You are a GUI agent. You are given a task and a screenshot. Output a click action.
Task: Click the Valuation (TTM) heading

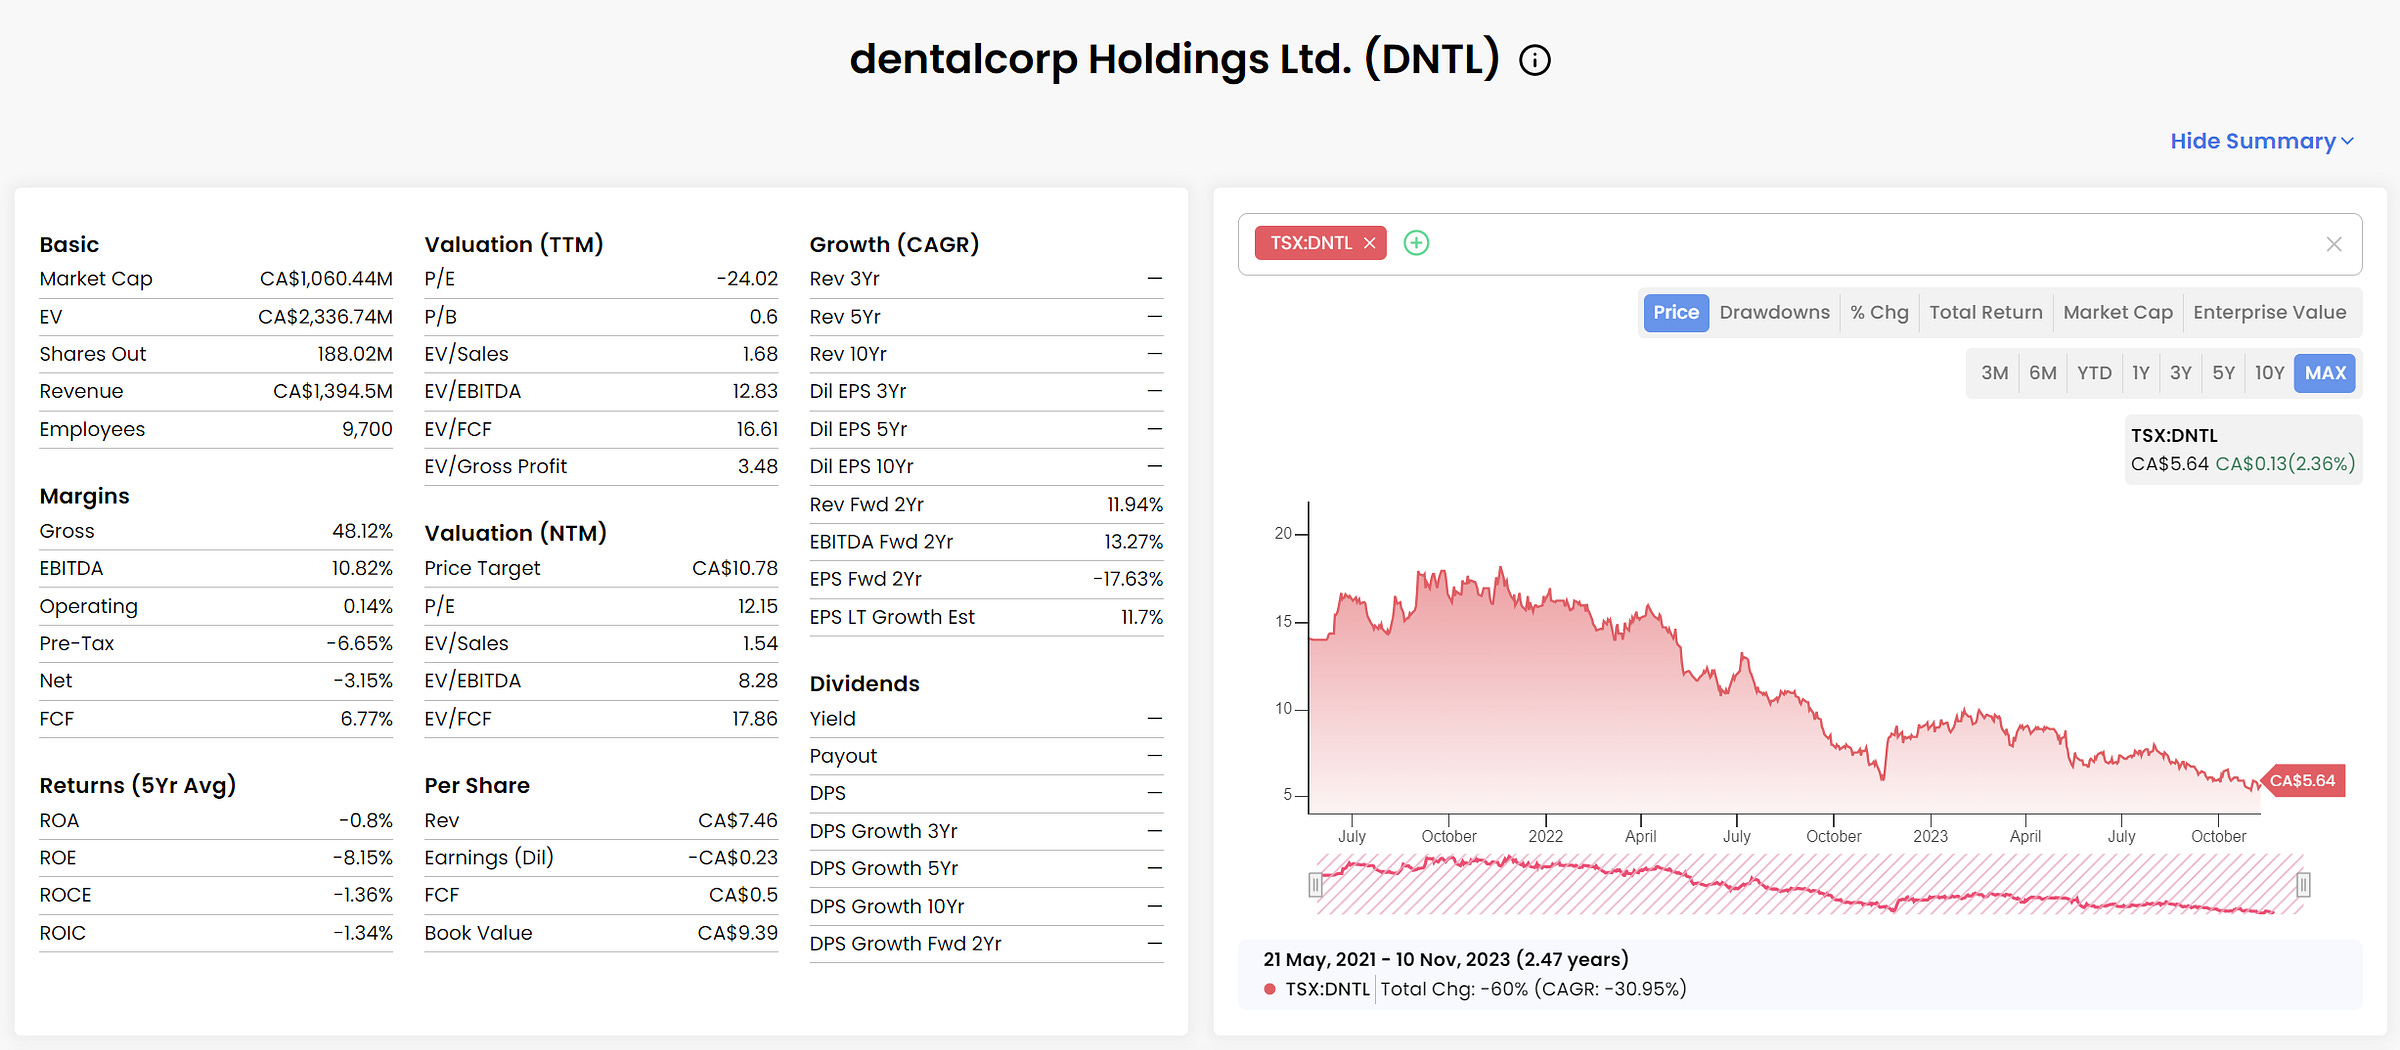514,244
